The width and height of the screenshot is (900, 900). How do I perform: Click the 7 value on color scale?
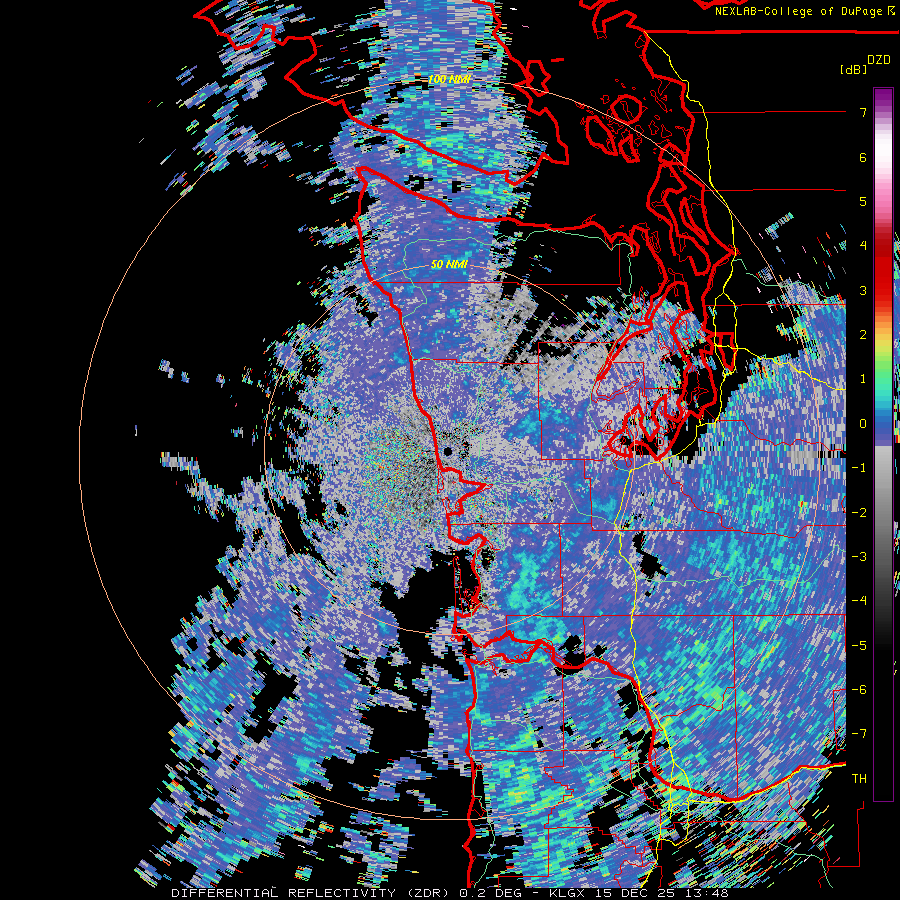863,112
